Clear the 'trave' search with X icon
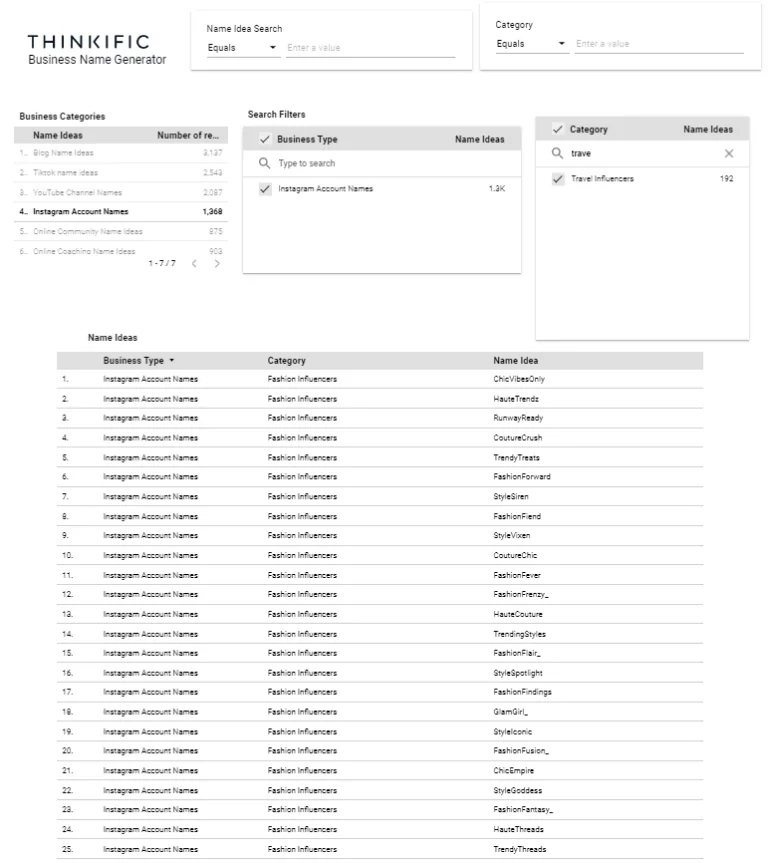The image size is (768, 863). [x=728, y=154]
